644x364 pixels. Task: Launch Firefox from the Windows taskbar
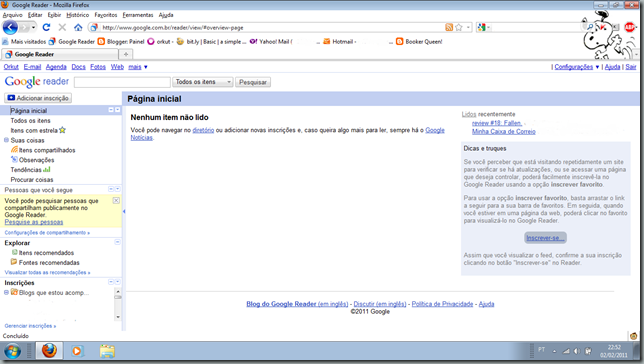pyautogui.click(x=49, y=351)
